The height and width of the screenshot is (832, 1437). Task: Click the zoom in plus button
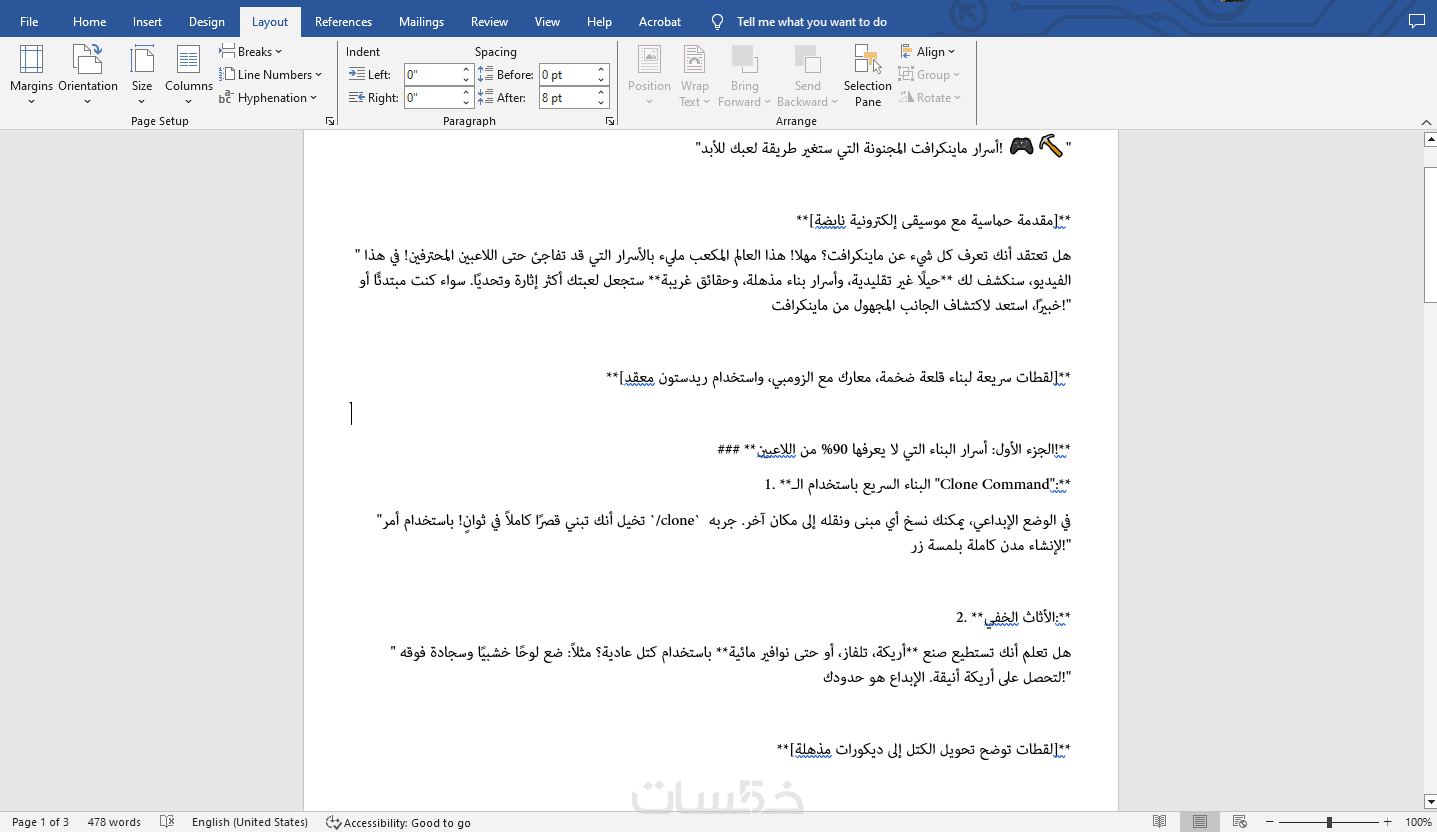pyautogui.click(x=1388, y=822)
